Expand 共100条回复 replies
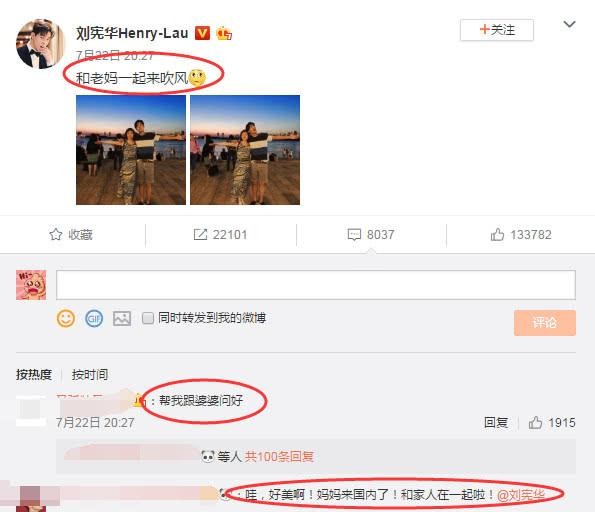The height and width of the screenshot is (512, 595). (x=279, y=456)
